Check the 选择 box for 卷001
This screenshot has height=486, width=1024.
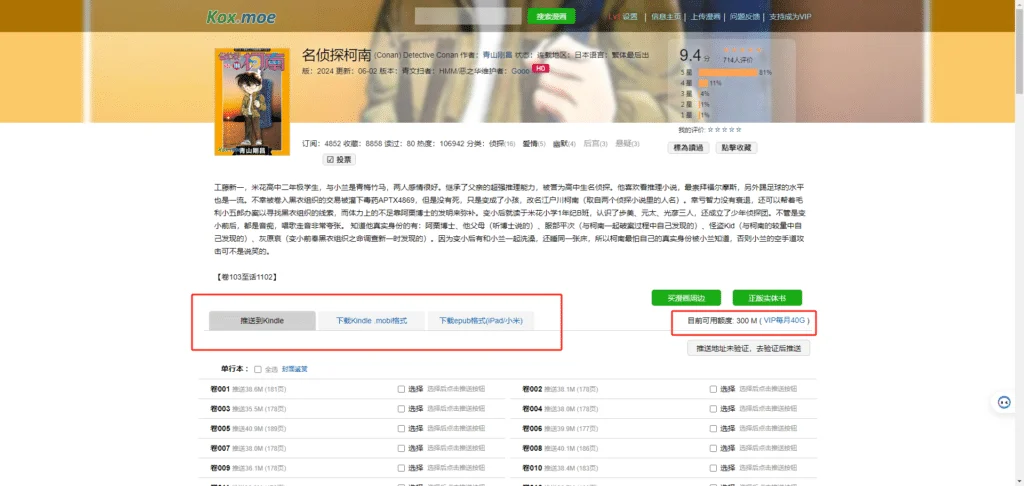tap(401, 389)
